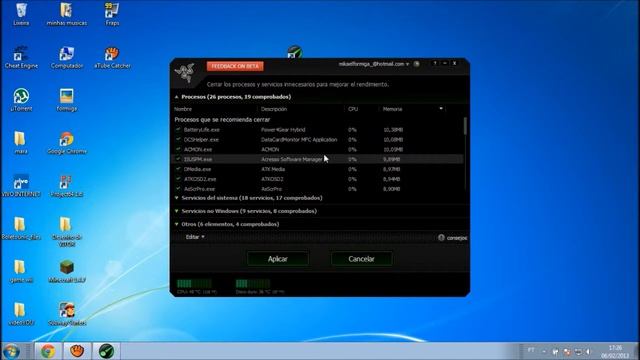Uncheck the ATKOSD2.exe process

[x=178, y=178]
